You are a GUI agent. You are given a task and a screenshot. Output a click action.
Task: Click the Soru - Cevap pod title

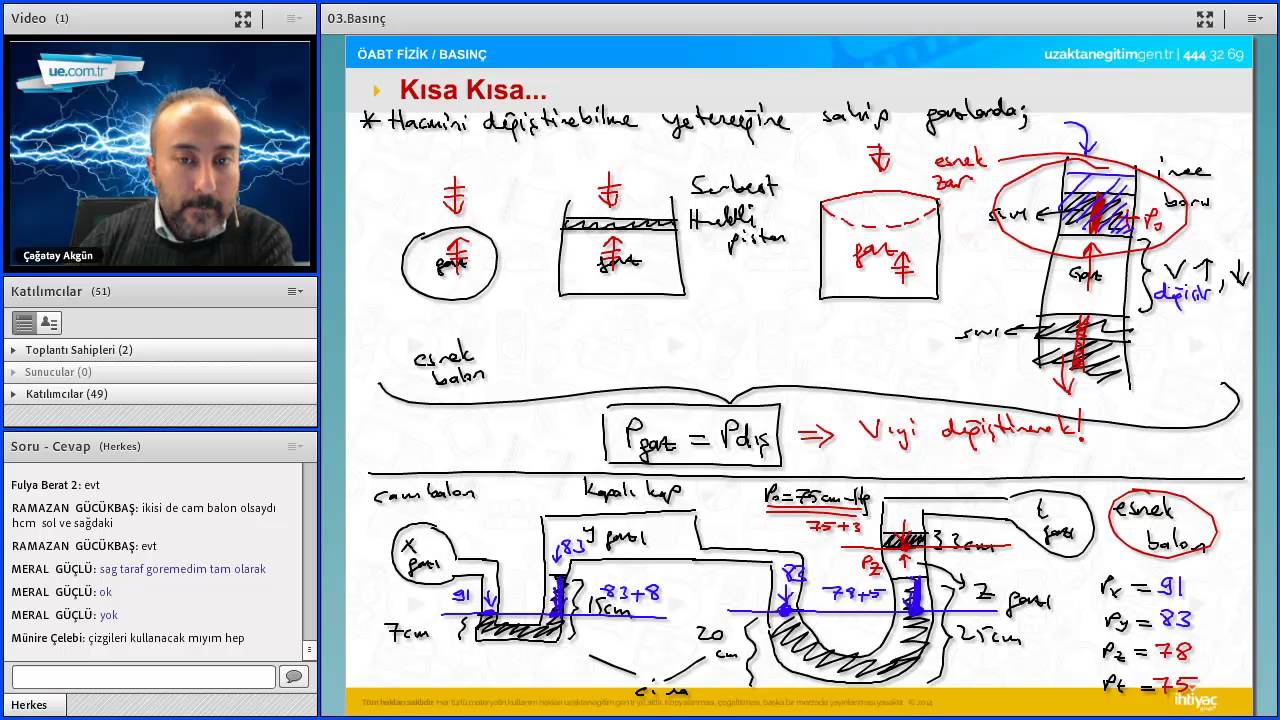(51, 446)
